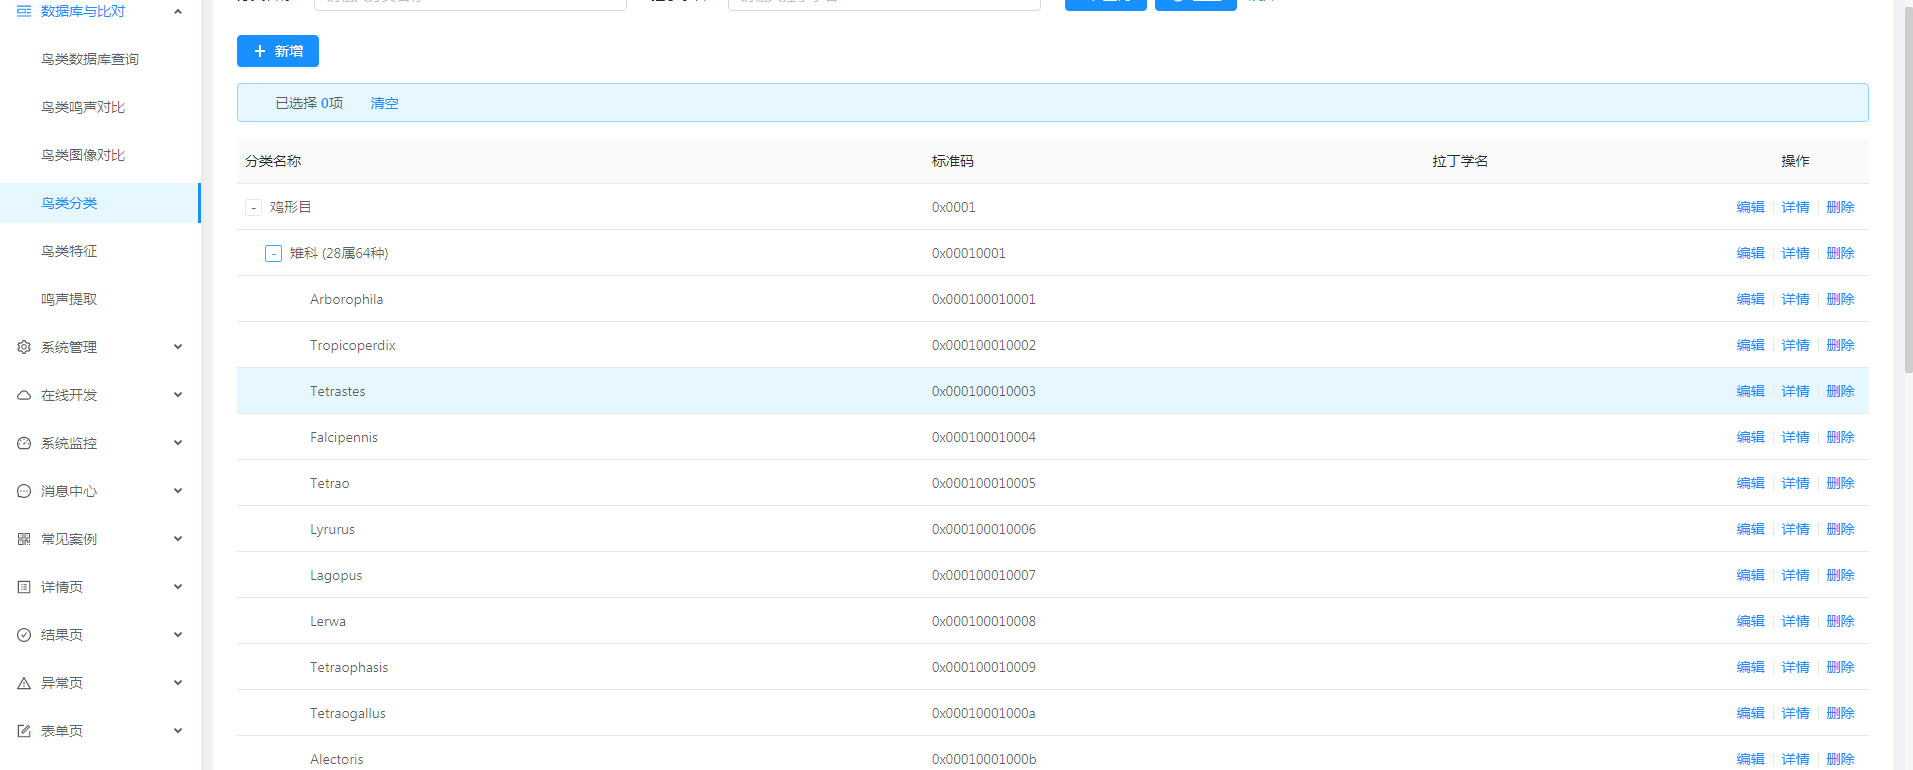Click standard code 0x000100010005

point(984,483)
